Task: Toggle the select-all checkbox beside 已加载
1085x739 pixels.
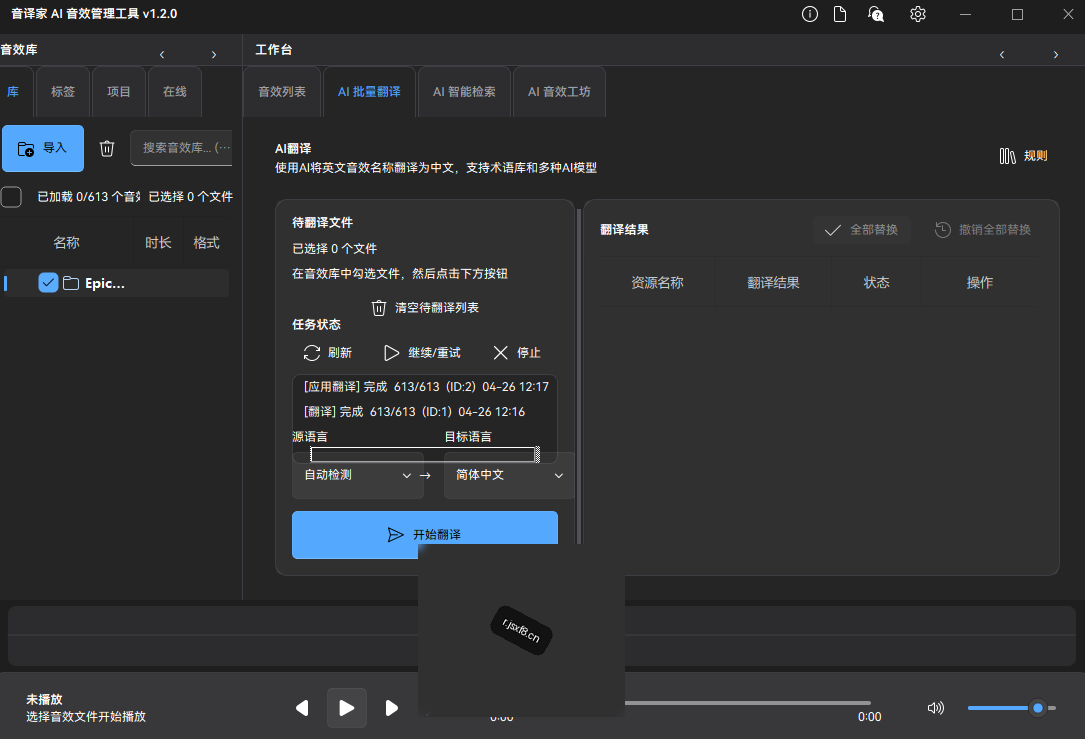Action: tap(11, 197)
